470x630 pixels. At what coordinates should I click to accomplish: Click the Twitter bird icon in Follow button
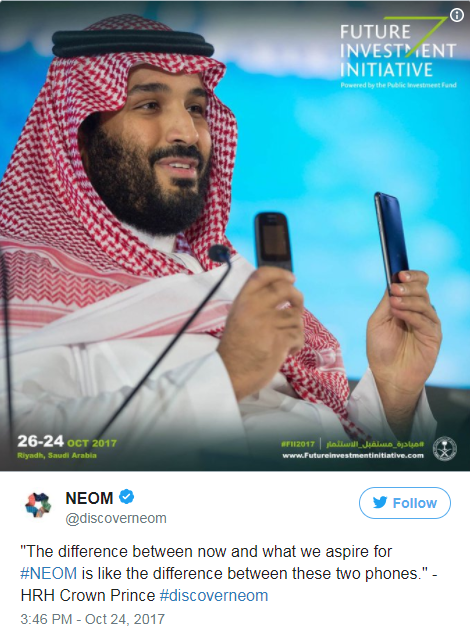point(380,503)
